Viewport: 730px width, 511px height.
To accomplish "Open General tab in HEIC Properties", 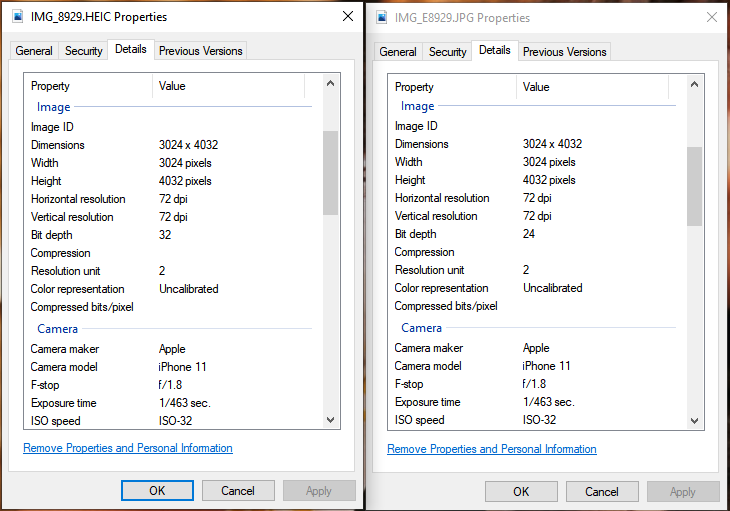I will (x=34, y=51).
